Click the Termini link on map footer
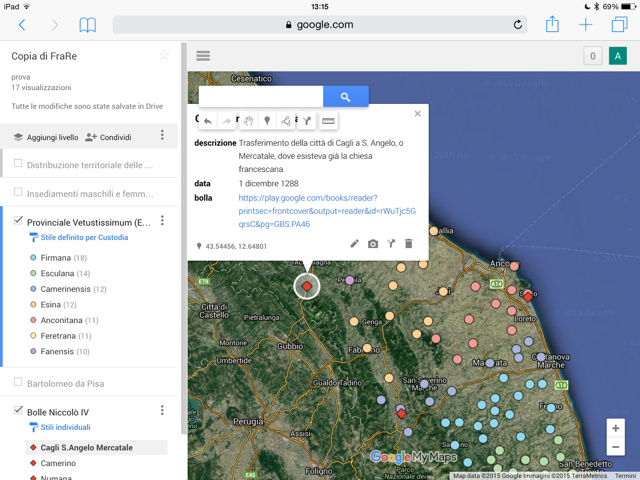The image size is (640, 480). point(627,476)
